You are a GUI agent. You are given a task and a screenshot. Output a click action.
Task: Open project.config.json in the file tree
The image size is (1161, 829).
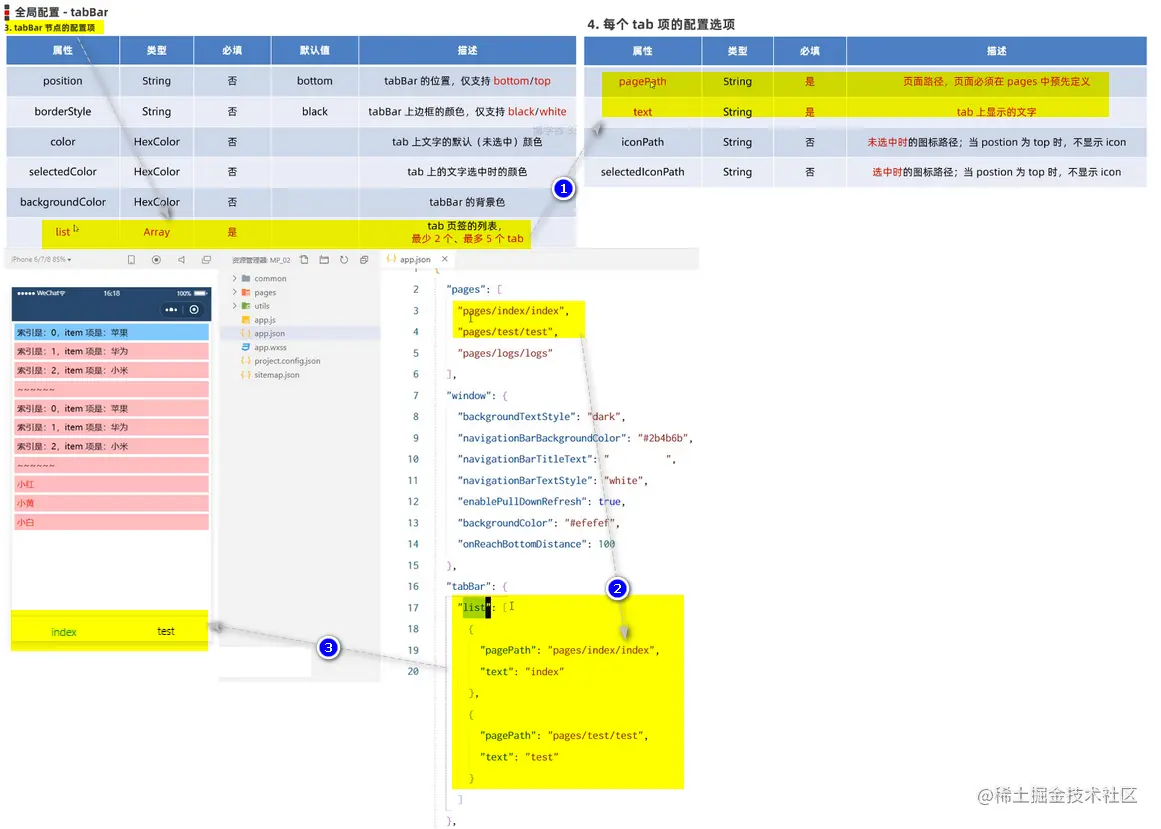pyautogui.click(x=287, y=361)
